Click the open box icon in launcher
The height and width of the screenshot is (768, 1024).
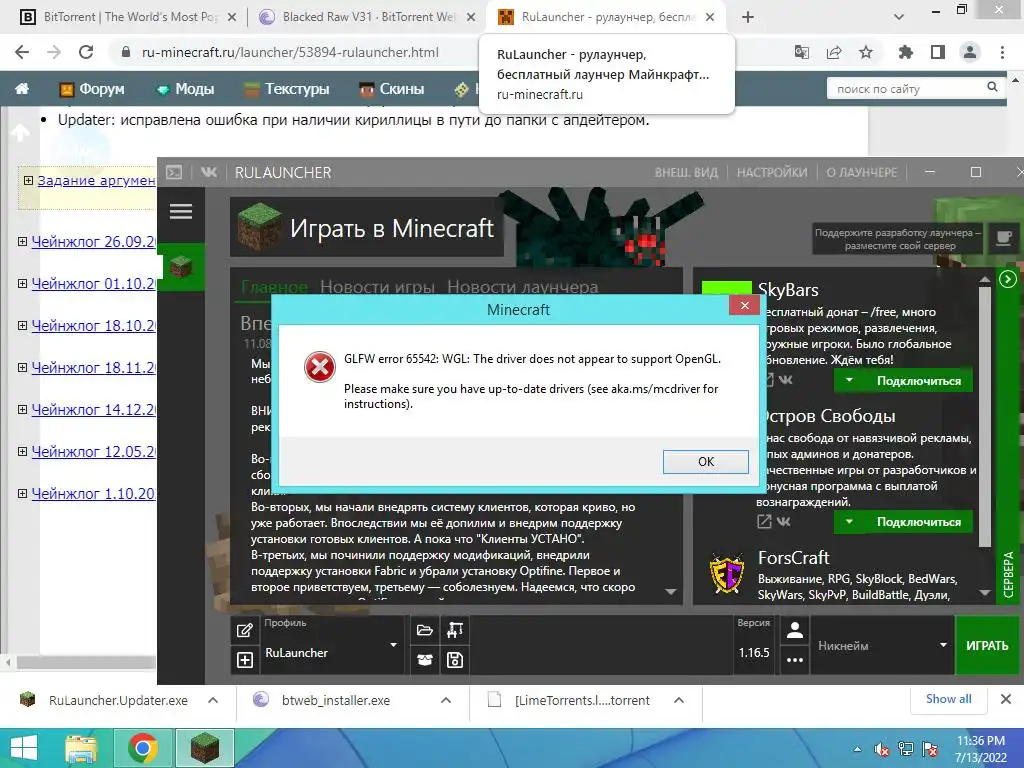click(x=424, y=660)
